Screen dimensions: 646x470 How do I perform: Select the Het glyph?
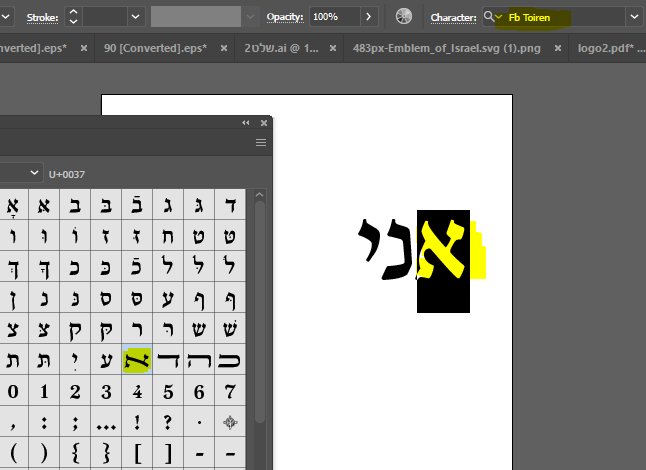point(168,236)
